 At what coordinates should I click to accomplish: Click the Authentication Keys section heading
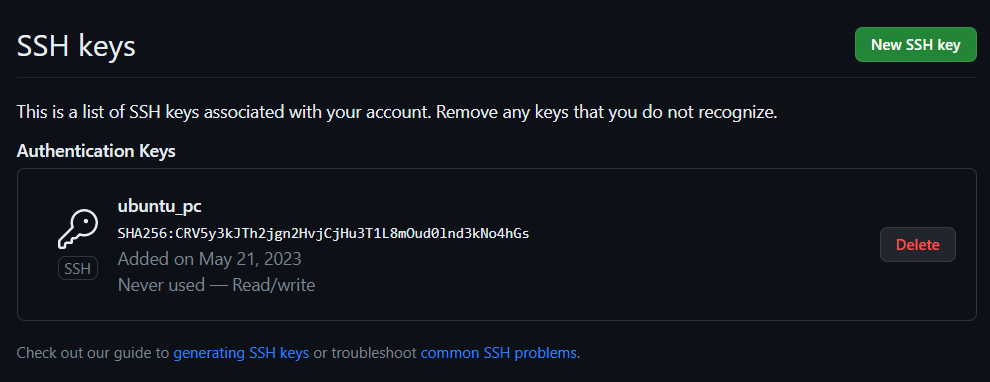[96, 152]
